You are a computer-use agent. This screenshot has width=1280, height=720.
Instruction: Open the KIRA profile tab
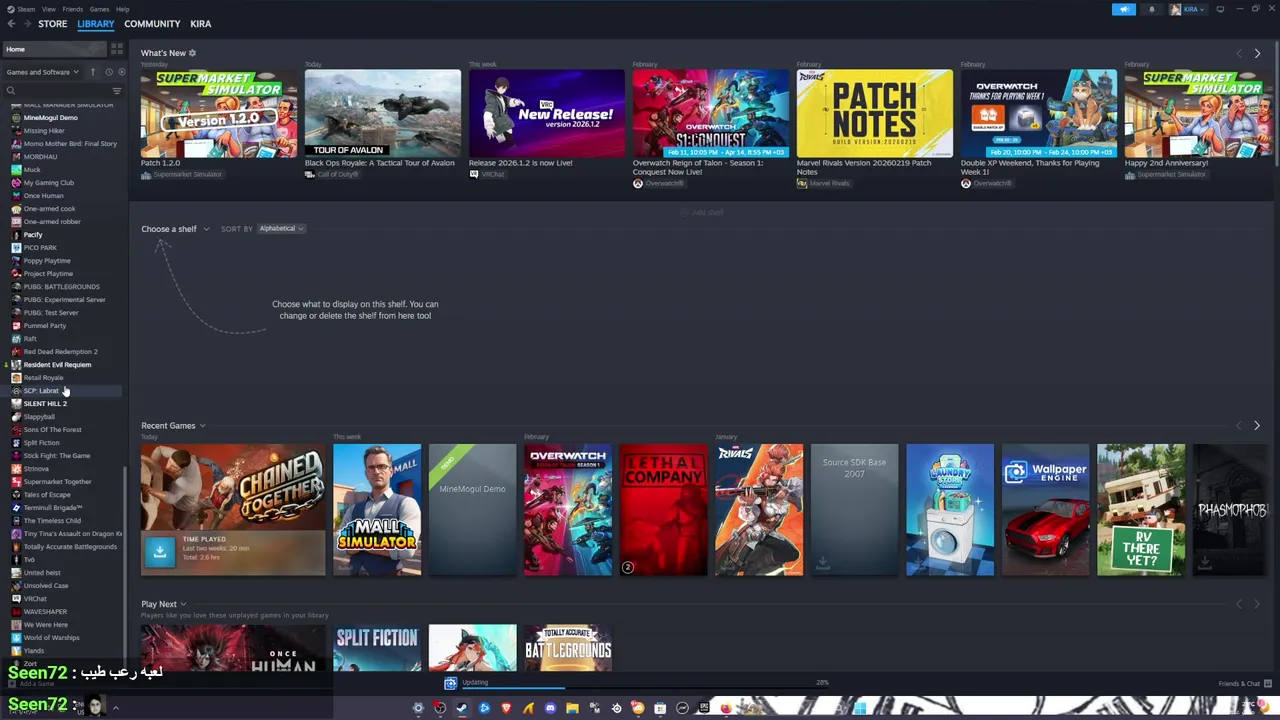(201, 24)
